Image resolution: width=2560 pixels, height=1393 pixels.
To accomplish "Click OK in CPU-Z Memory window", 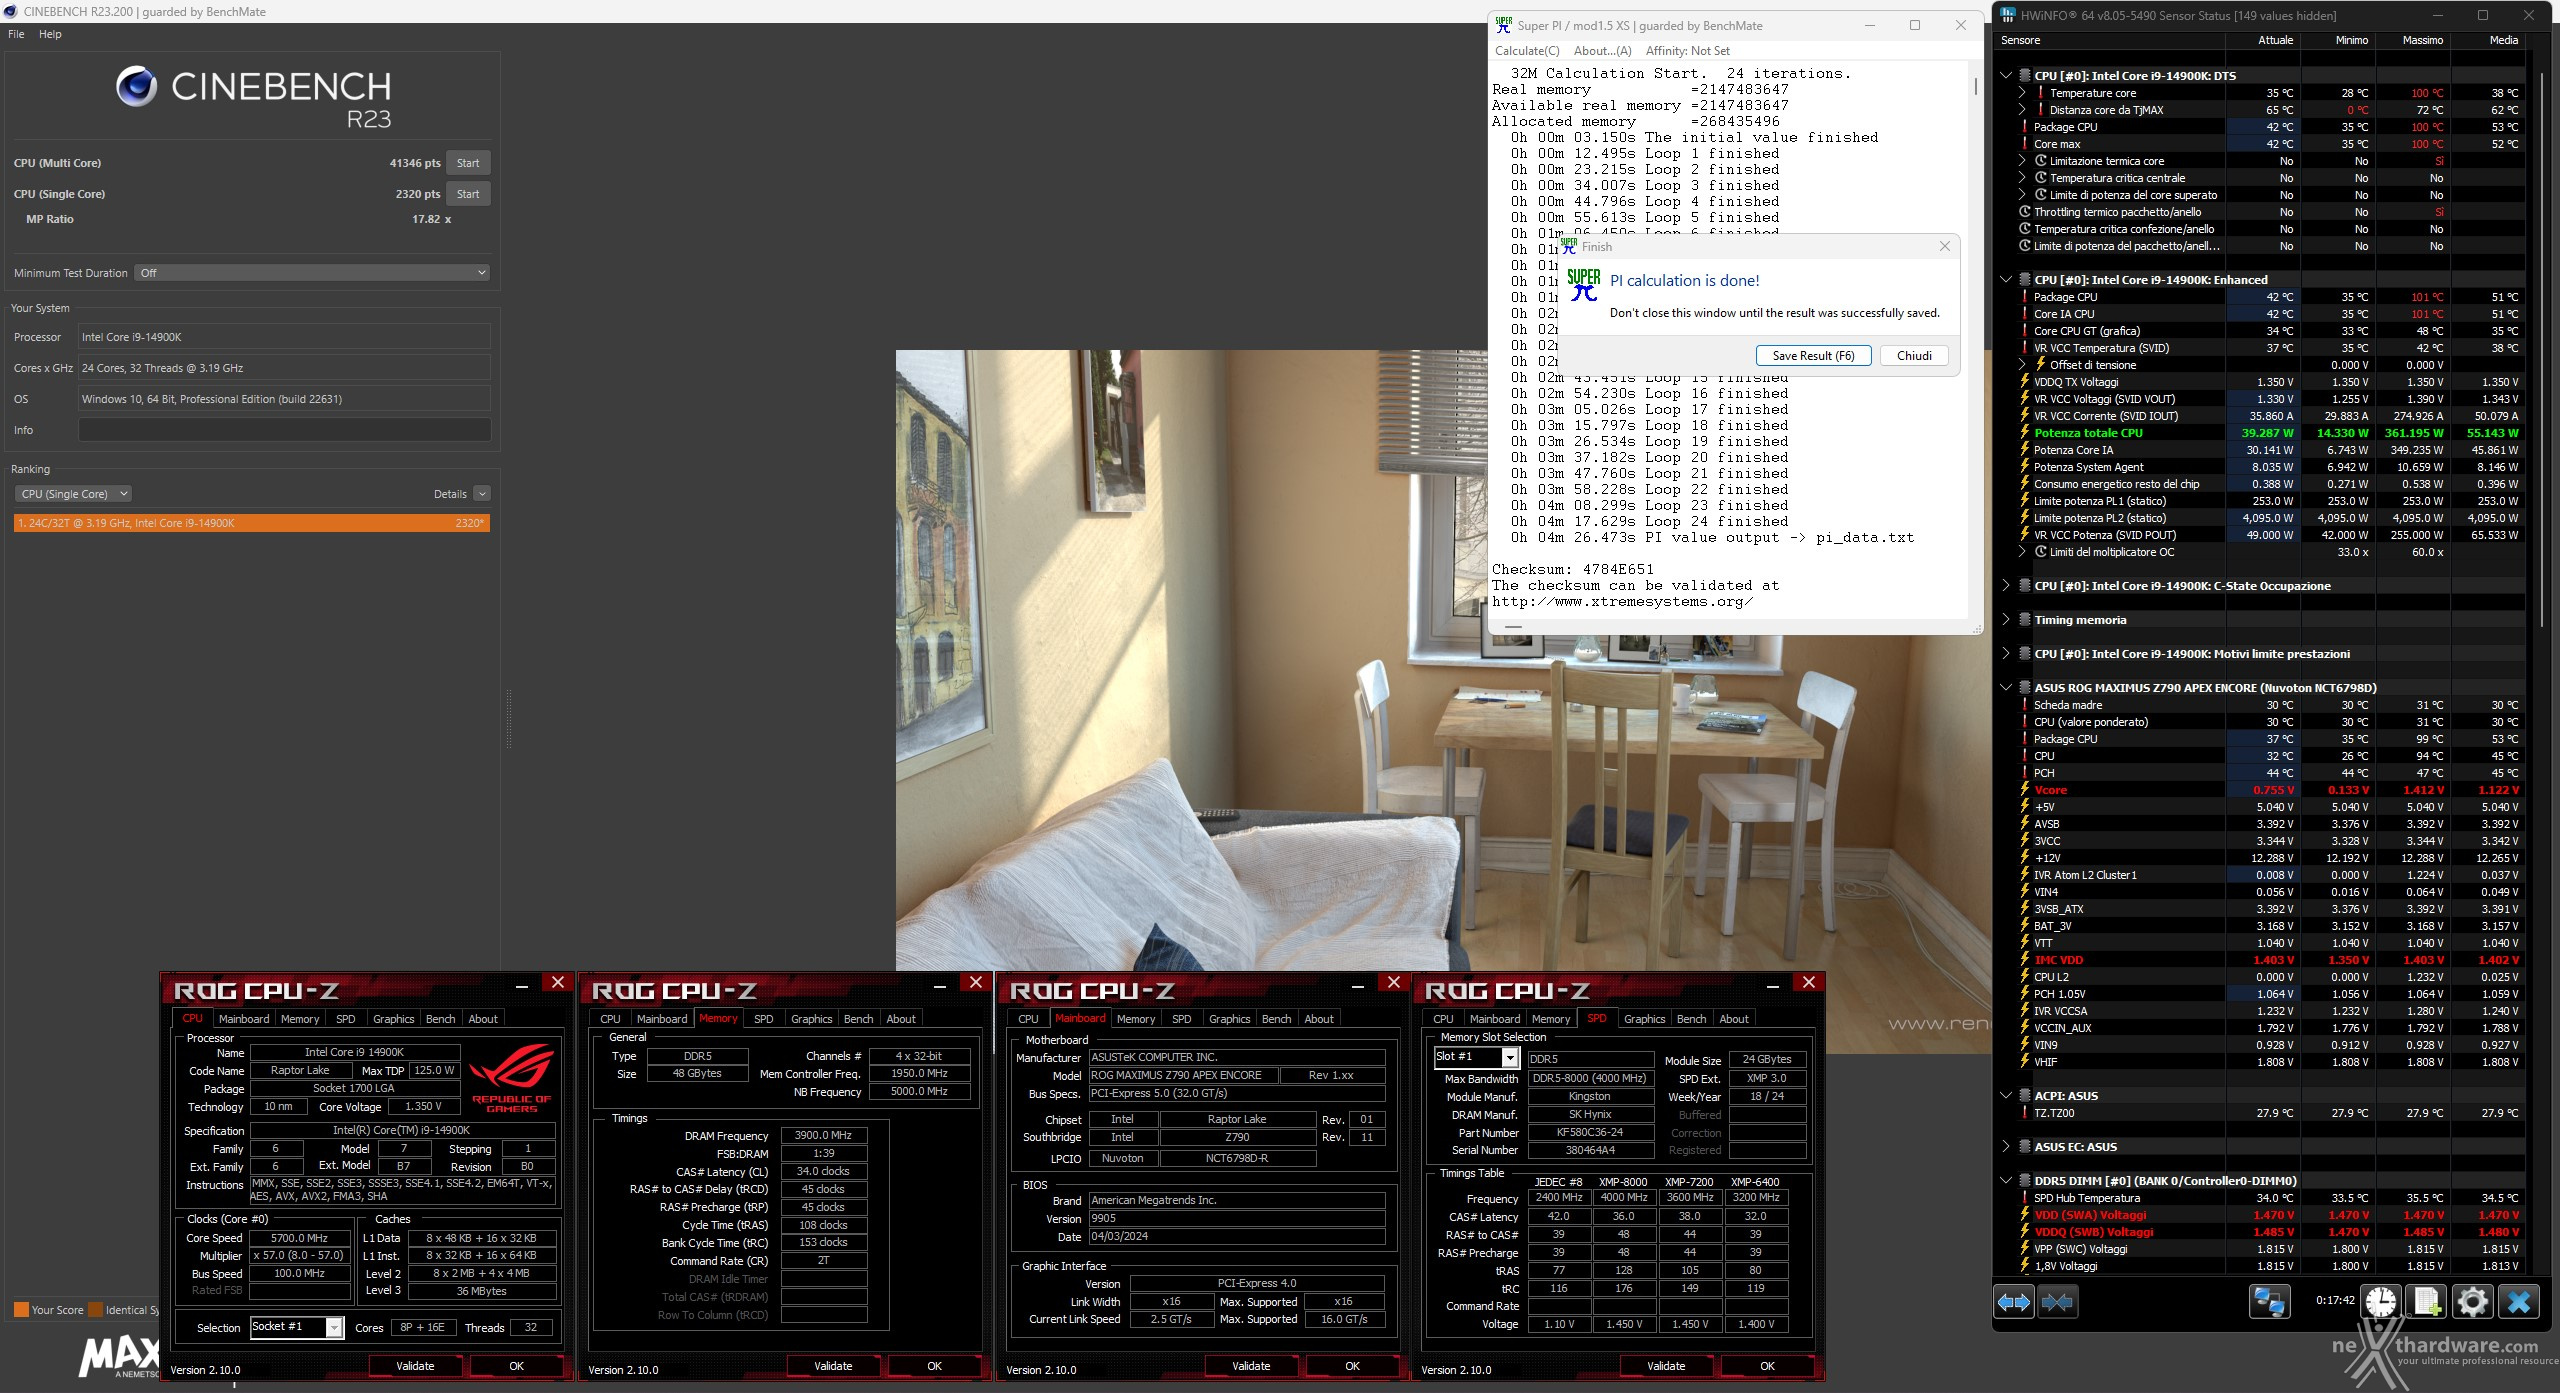I will tap(934, 1366).
